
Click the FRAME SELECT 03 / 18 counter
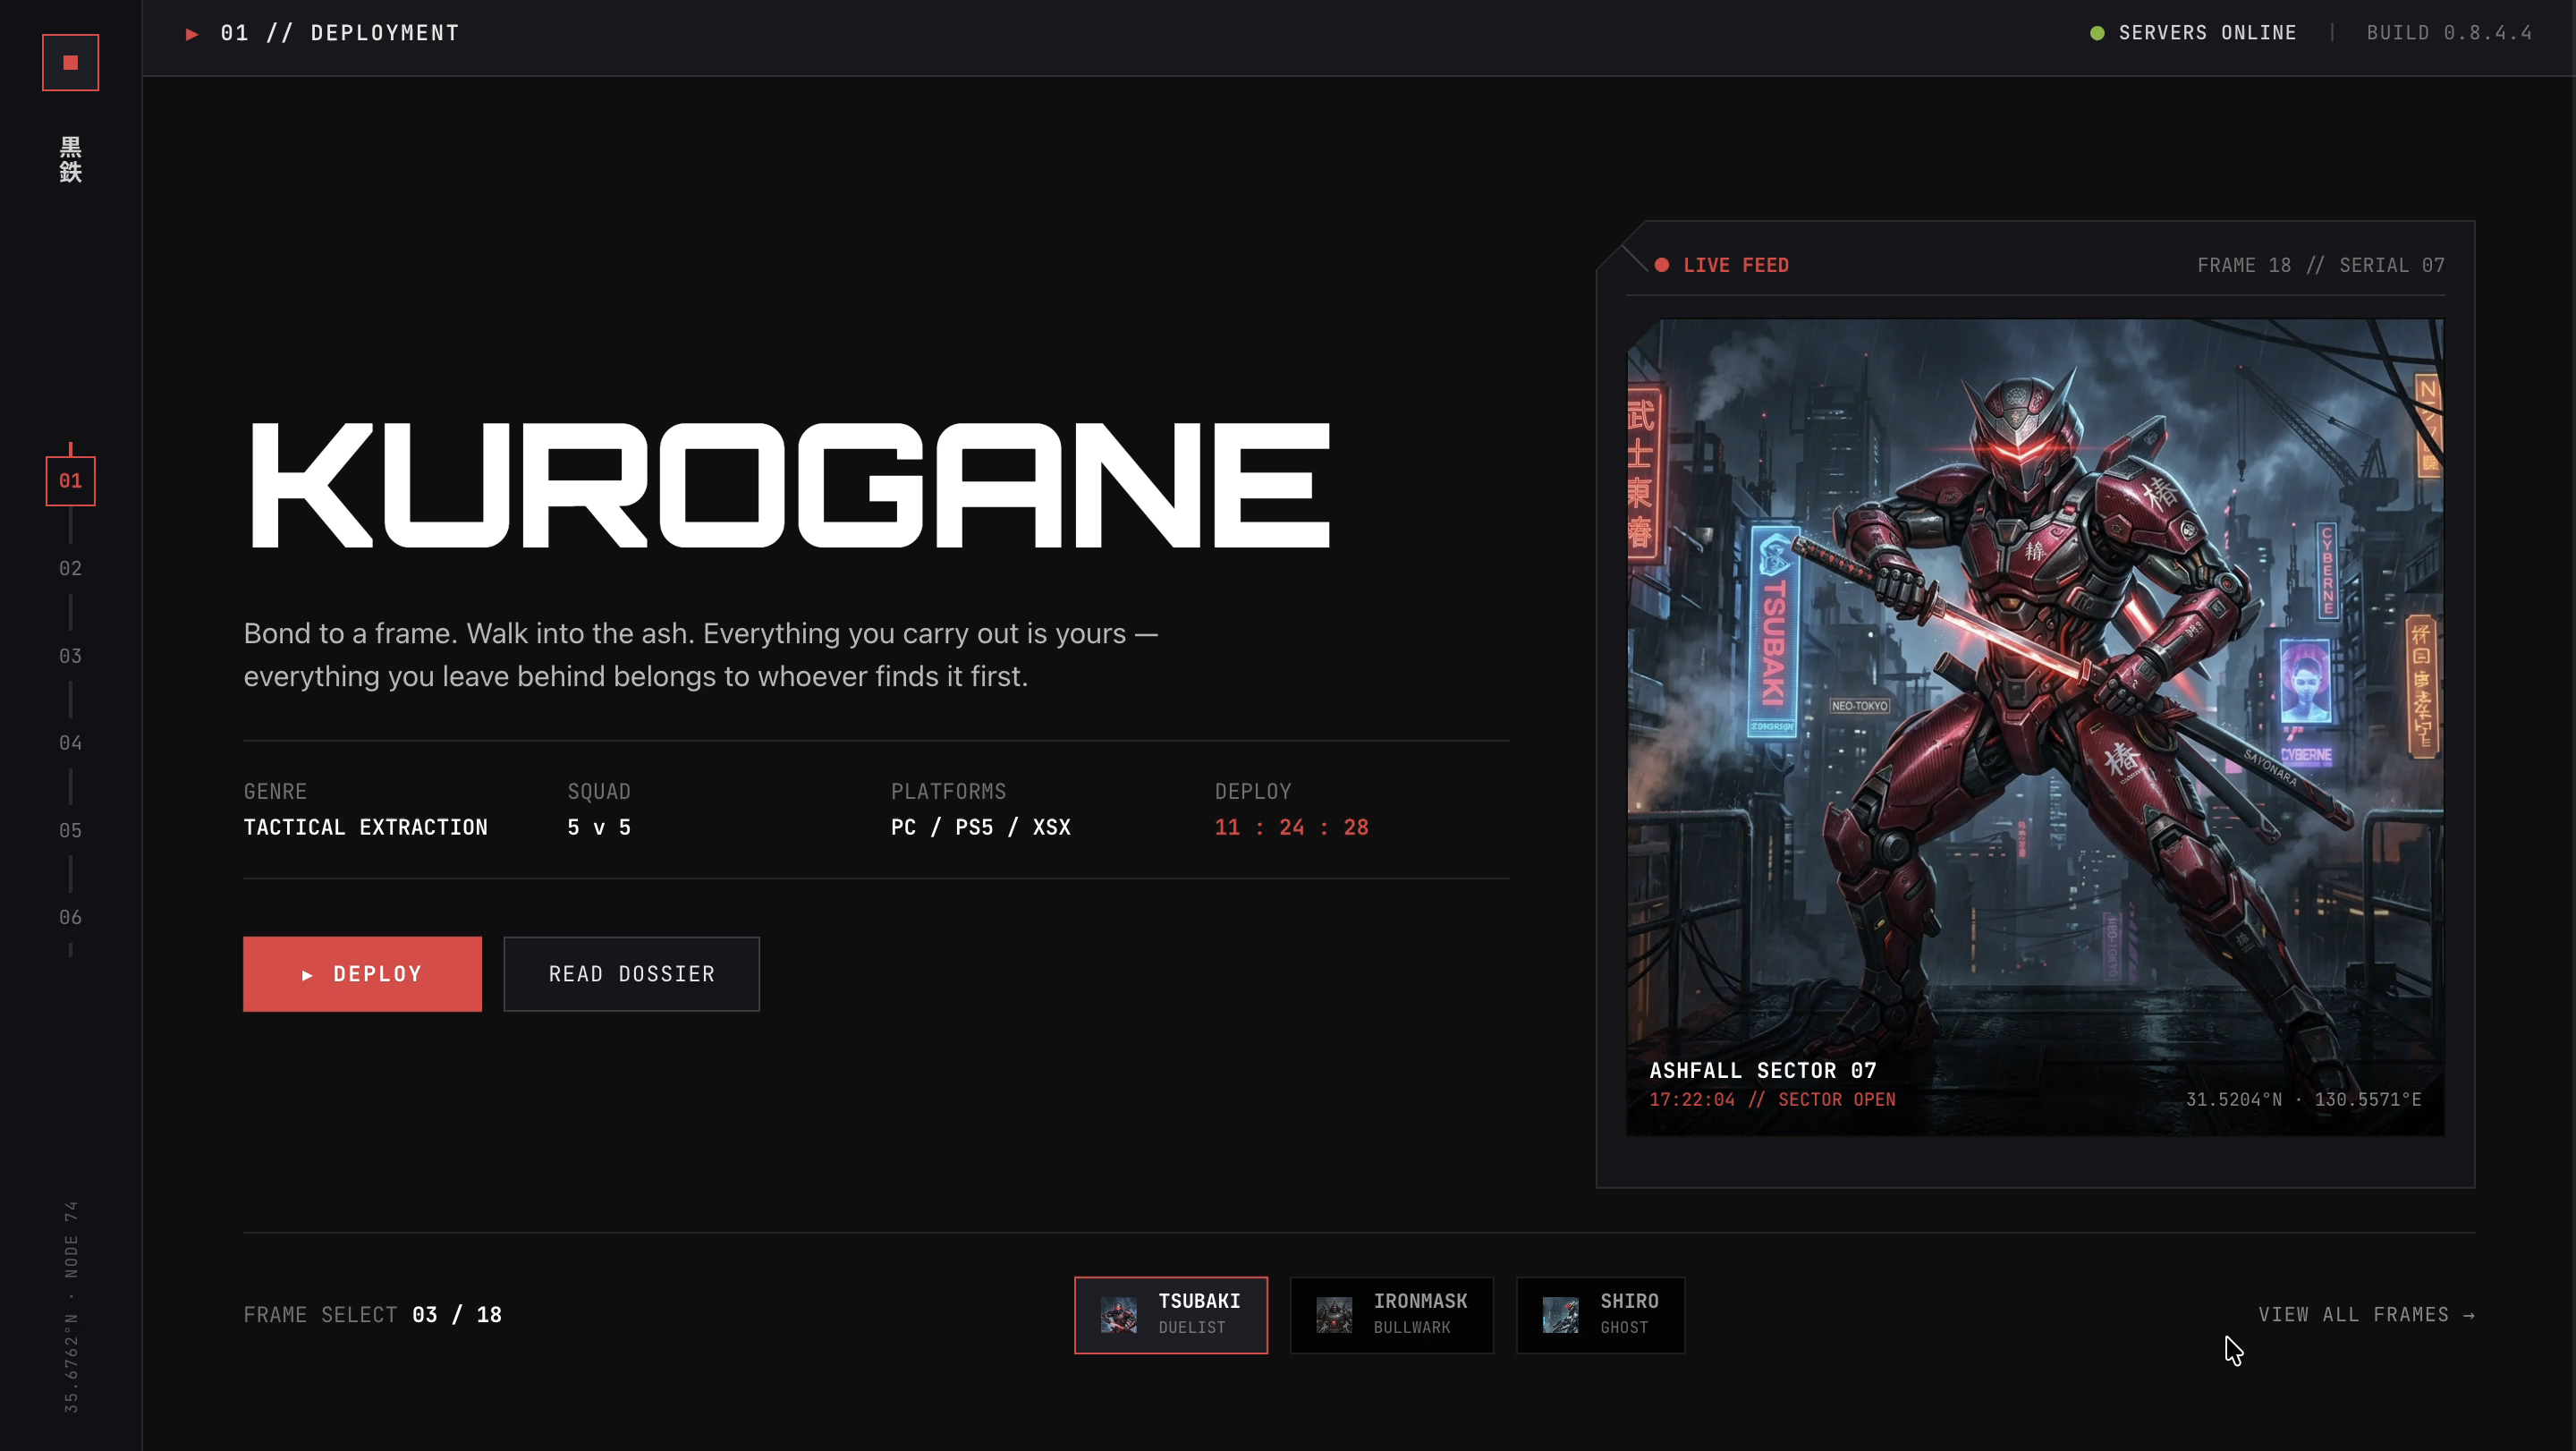pos(372,1315)
